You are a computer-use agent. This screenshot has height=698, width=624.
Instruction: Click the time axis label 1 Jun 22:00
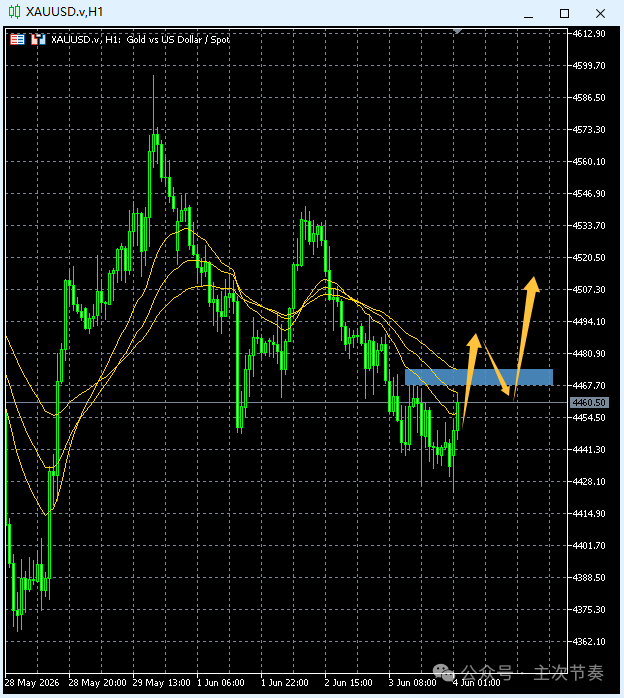coord(285,683)
